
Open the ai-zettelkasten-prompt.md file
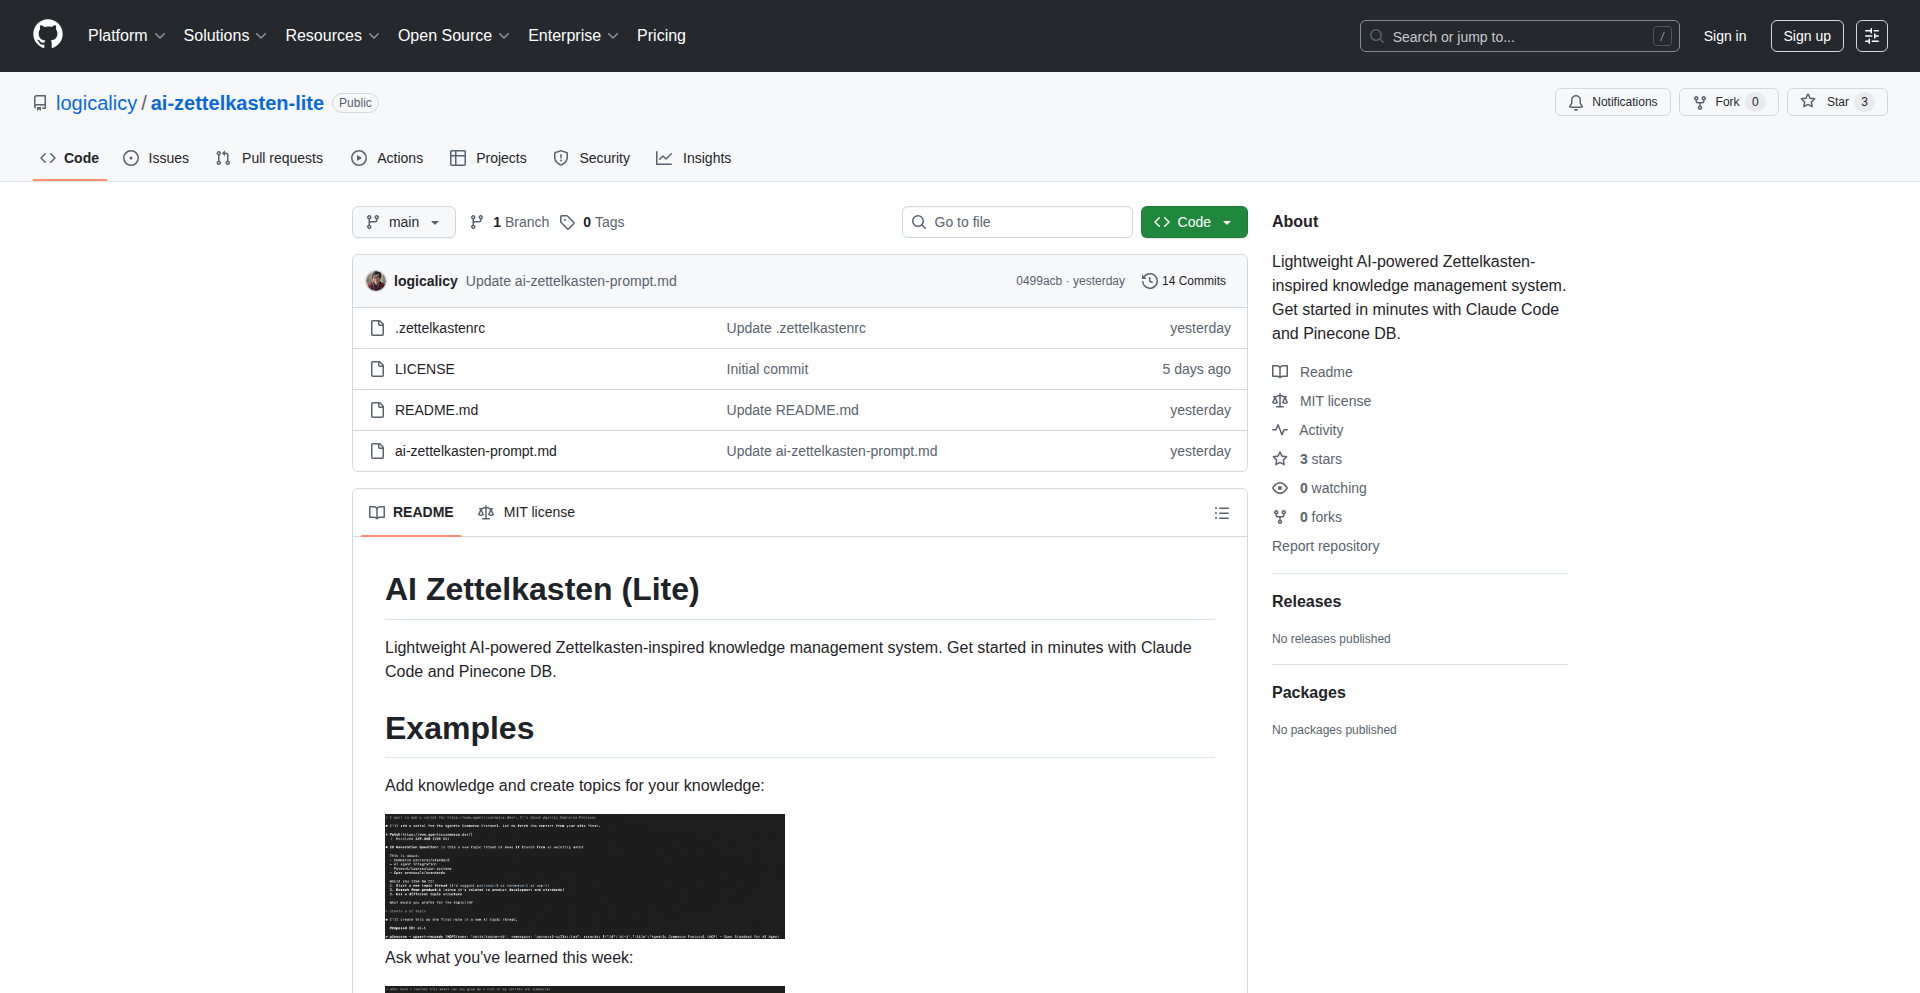tap(475, 451)
